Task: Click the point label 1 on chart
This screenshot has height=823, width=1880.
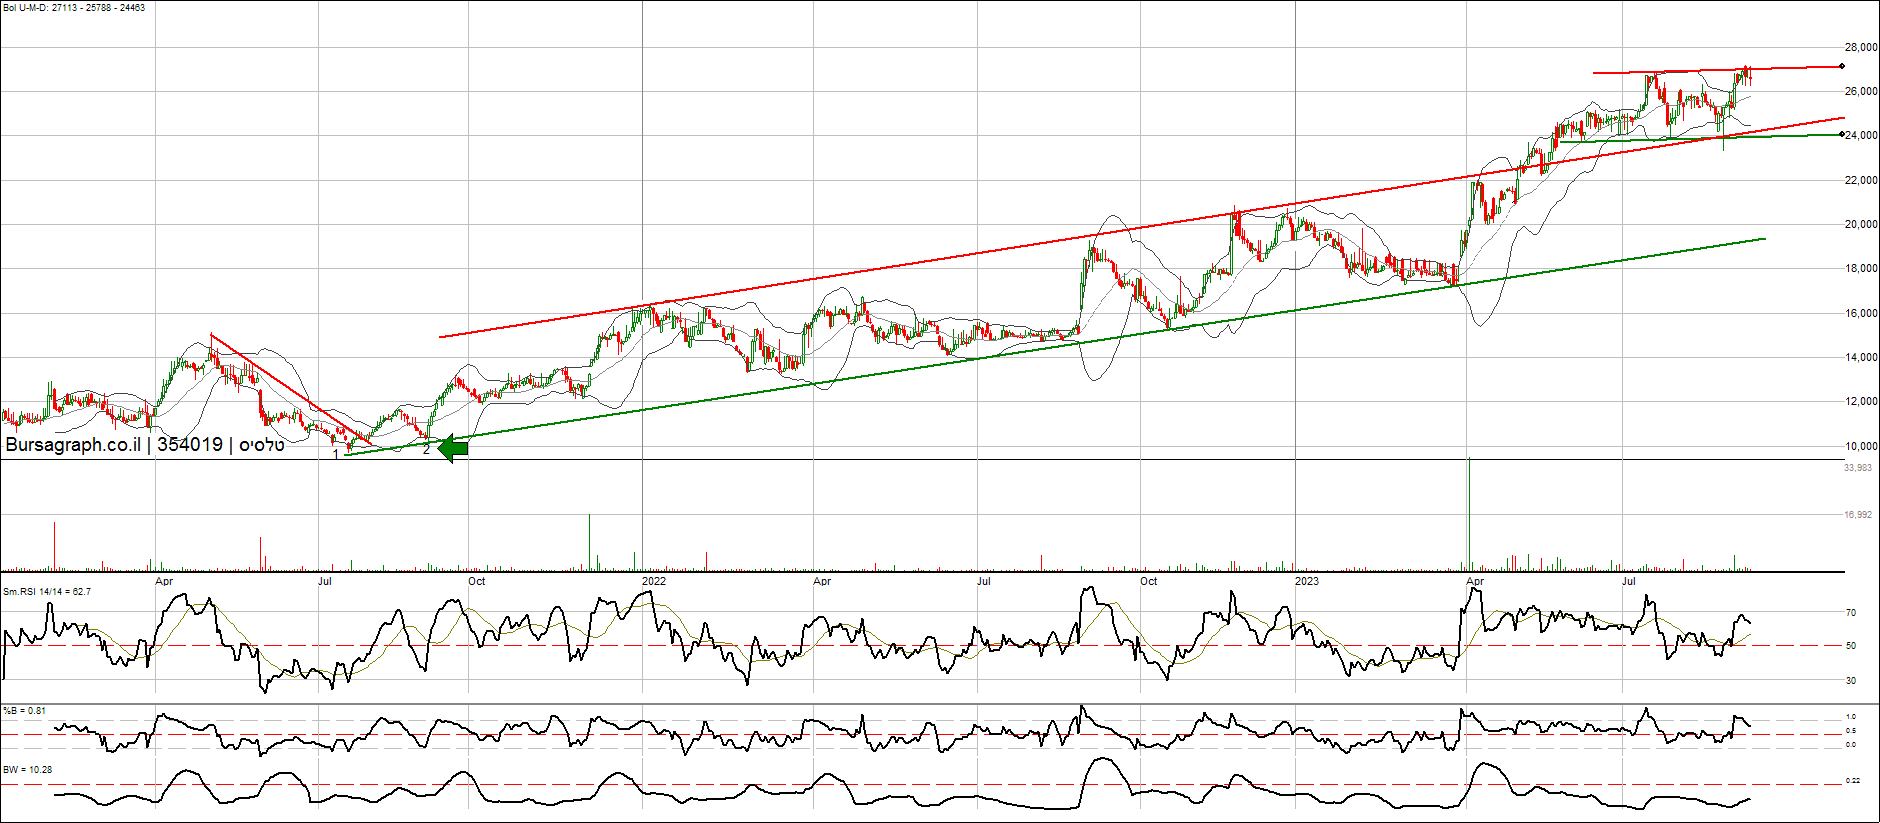Action: pyautogui.click(x=336, y=454)
